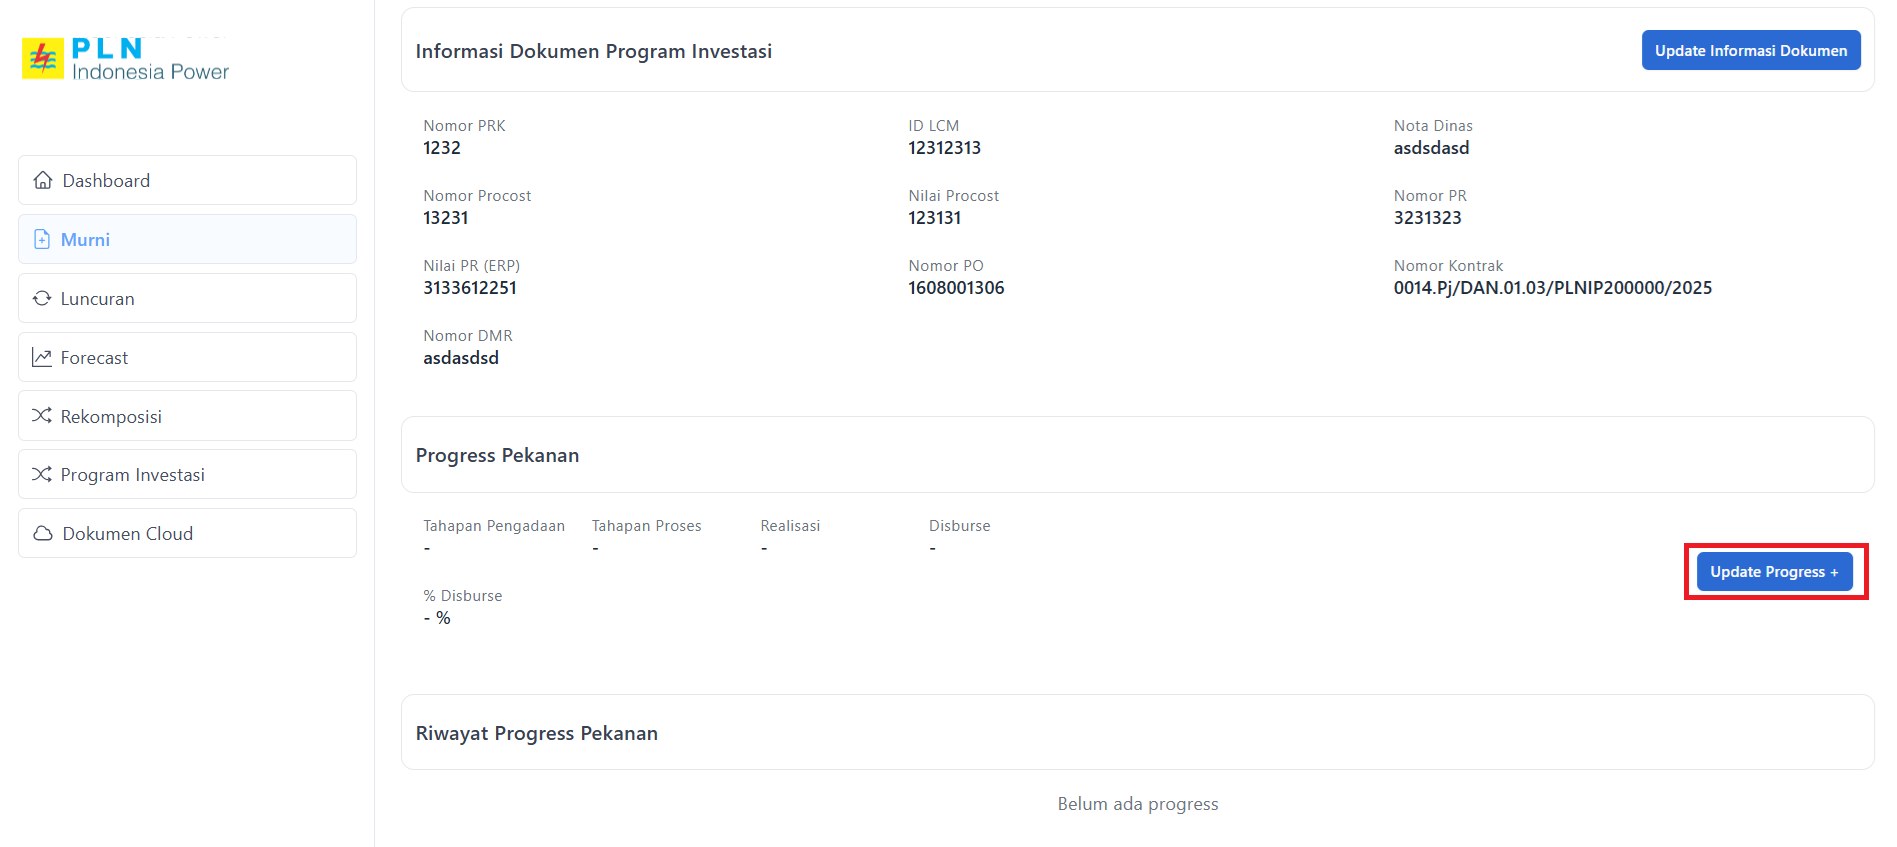Viewport: 1897px width, 847px height.
Task: Click the Nomor Kontrak value text
Action: 1552,288
